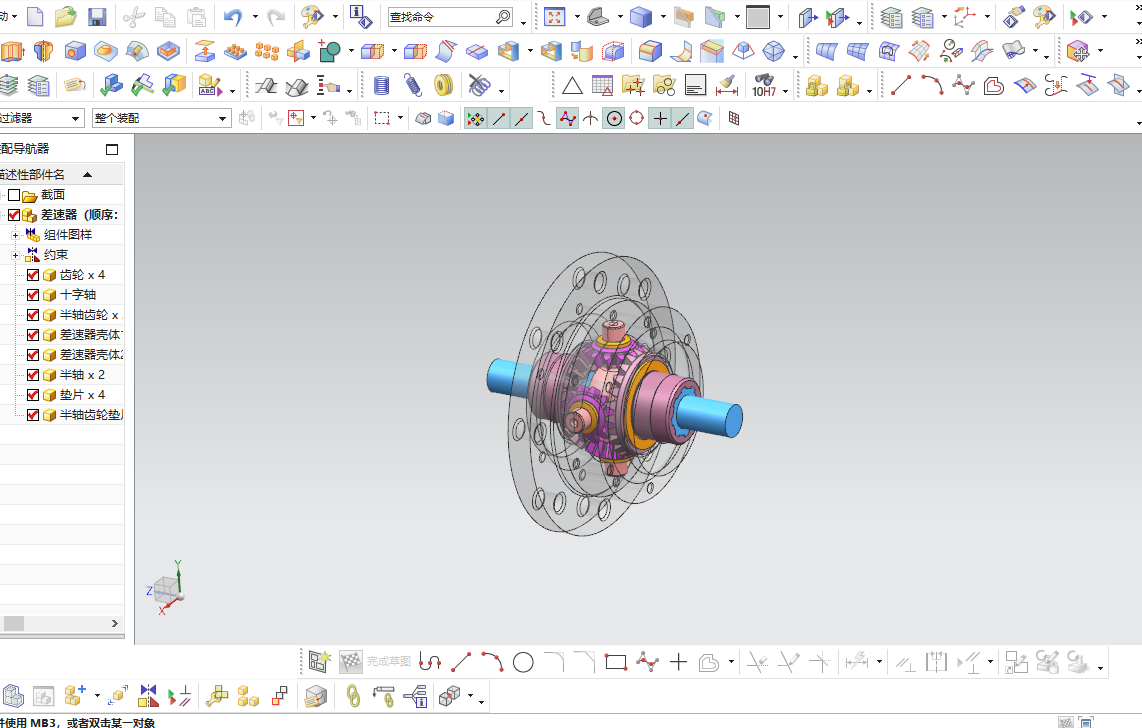
Task: Pick the Line tool in upper-right curve toolbar
Action: (x=901, y=86)
